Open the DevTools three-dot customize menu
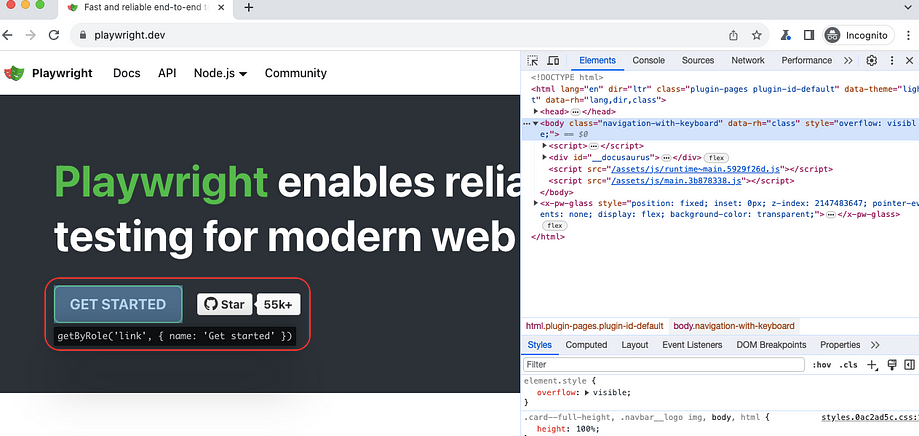 (892, 60)
